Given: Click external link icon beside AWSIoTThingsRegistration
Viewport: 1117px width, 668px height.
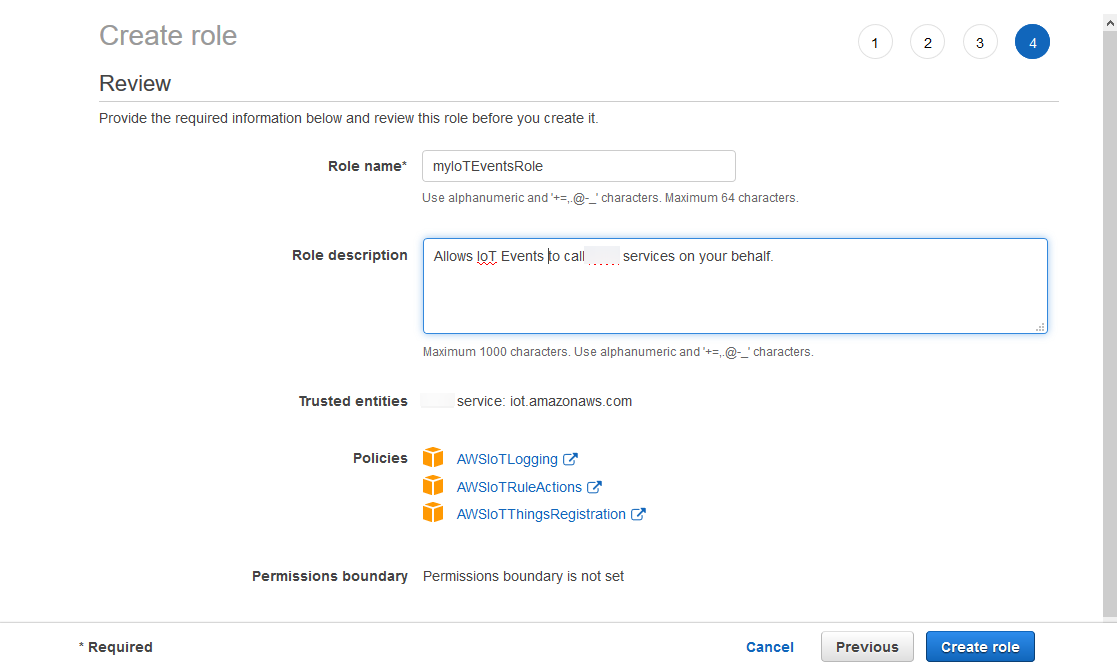Looking at the screenshot, I should click(x=638, y=514).
